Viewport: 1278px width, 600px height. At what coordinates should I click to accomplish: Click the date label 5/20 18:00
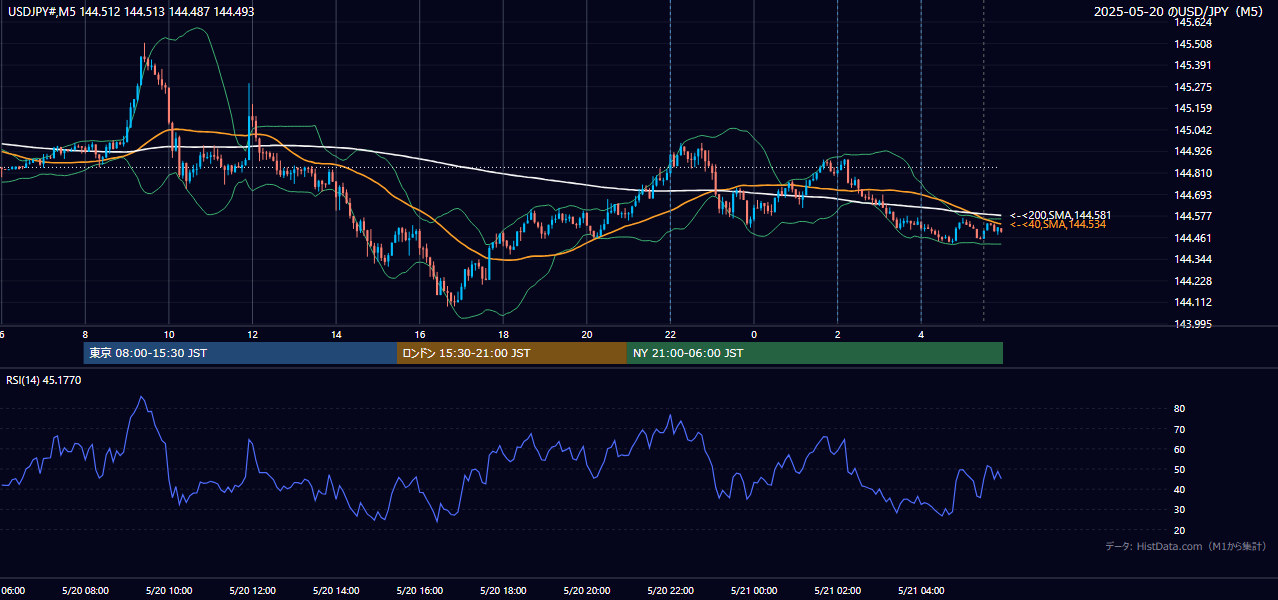click(x=503, y=590)
